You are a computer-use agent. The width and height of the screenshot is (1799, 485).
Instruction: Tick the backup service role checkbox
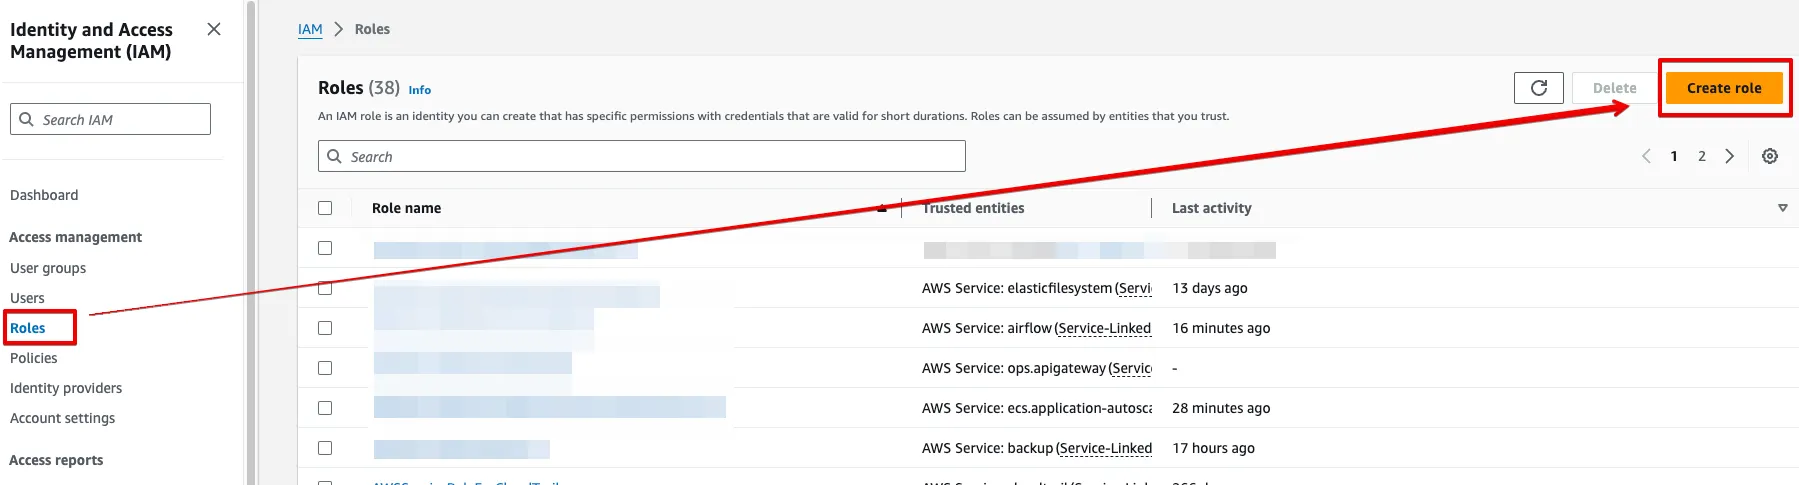(325, 448)
